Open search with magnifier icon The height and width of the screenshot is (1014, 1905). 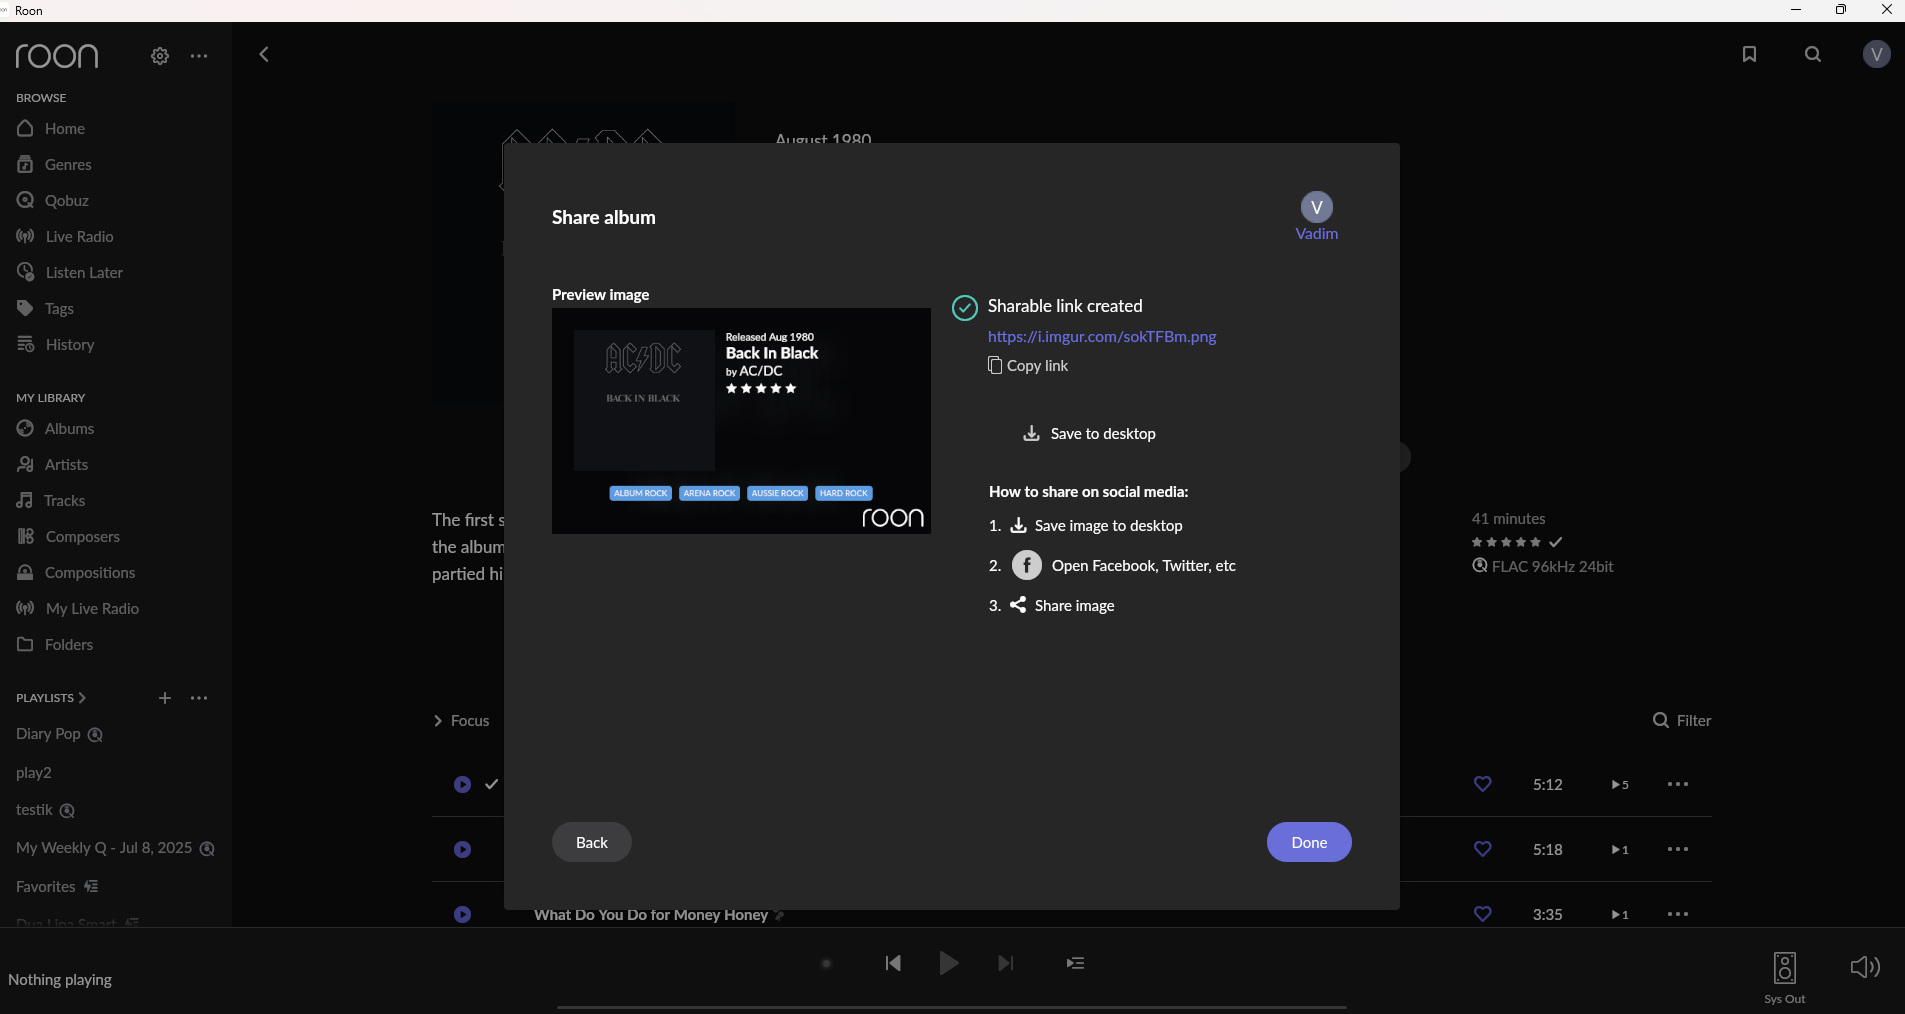tap(1813, 55)
